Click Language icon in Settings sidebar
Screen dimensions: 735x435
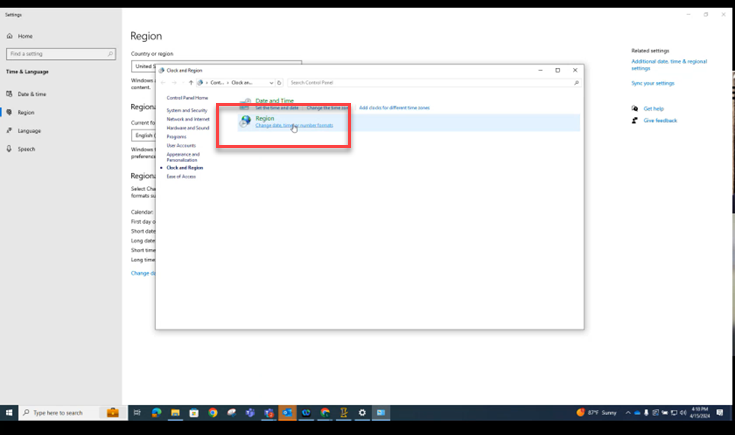9,131
